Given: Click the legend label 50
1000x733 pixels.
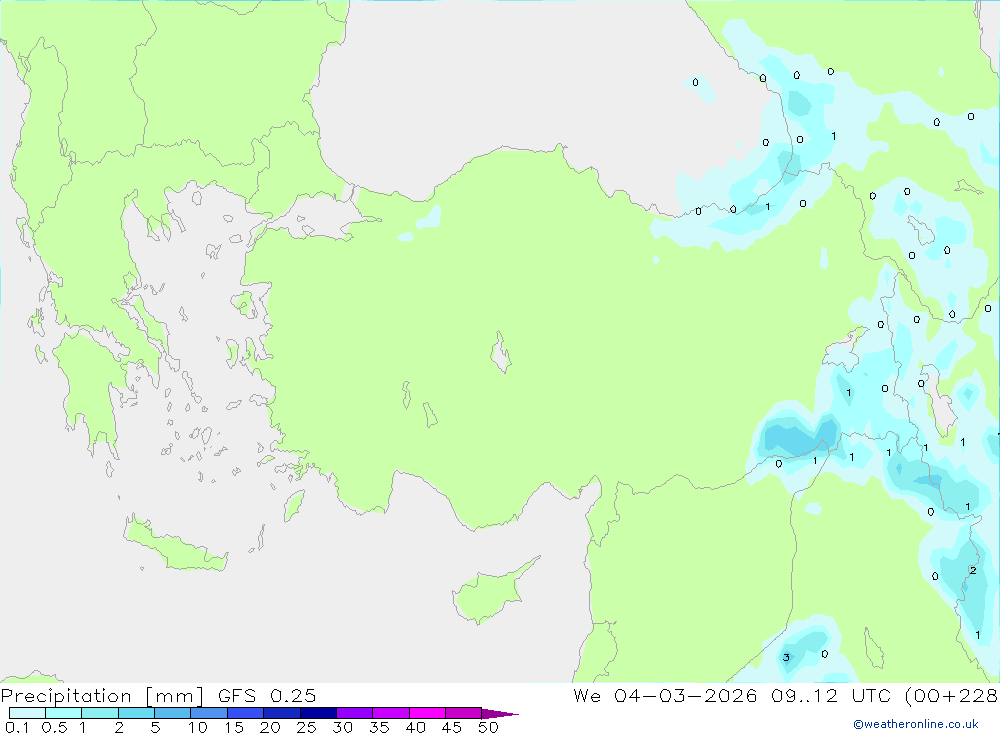Looking at the screenshot, I should pyautogui.click(x=489, y=727).
